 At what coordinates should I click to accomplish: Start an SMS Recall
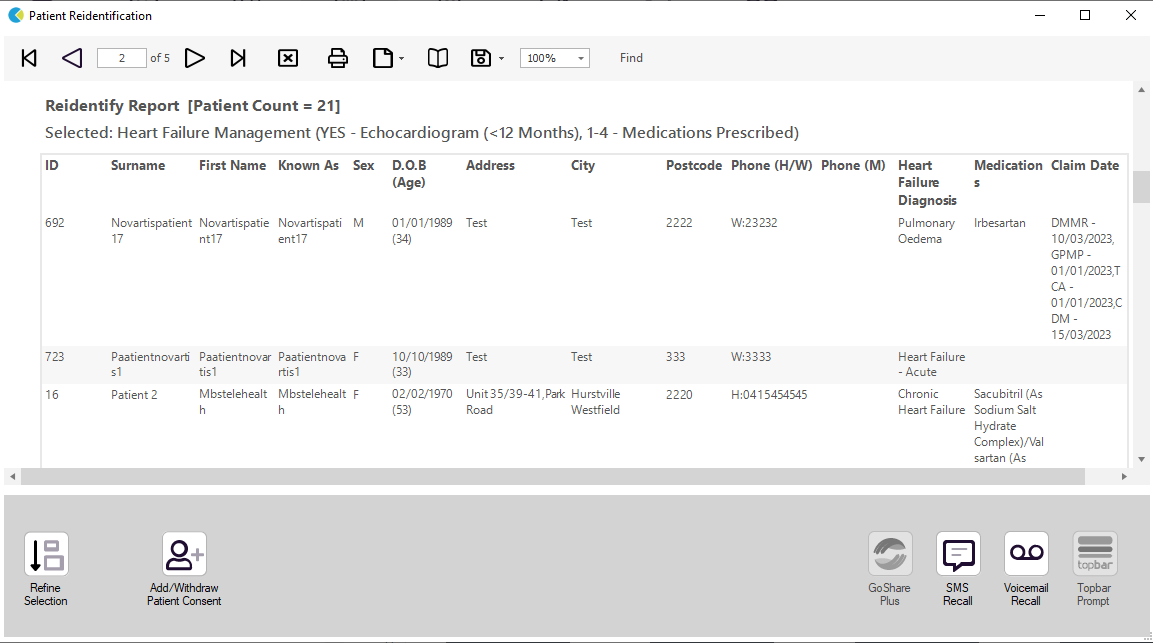(x=957, y=569)
